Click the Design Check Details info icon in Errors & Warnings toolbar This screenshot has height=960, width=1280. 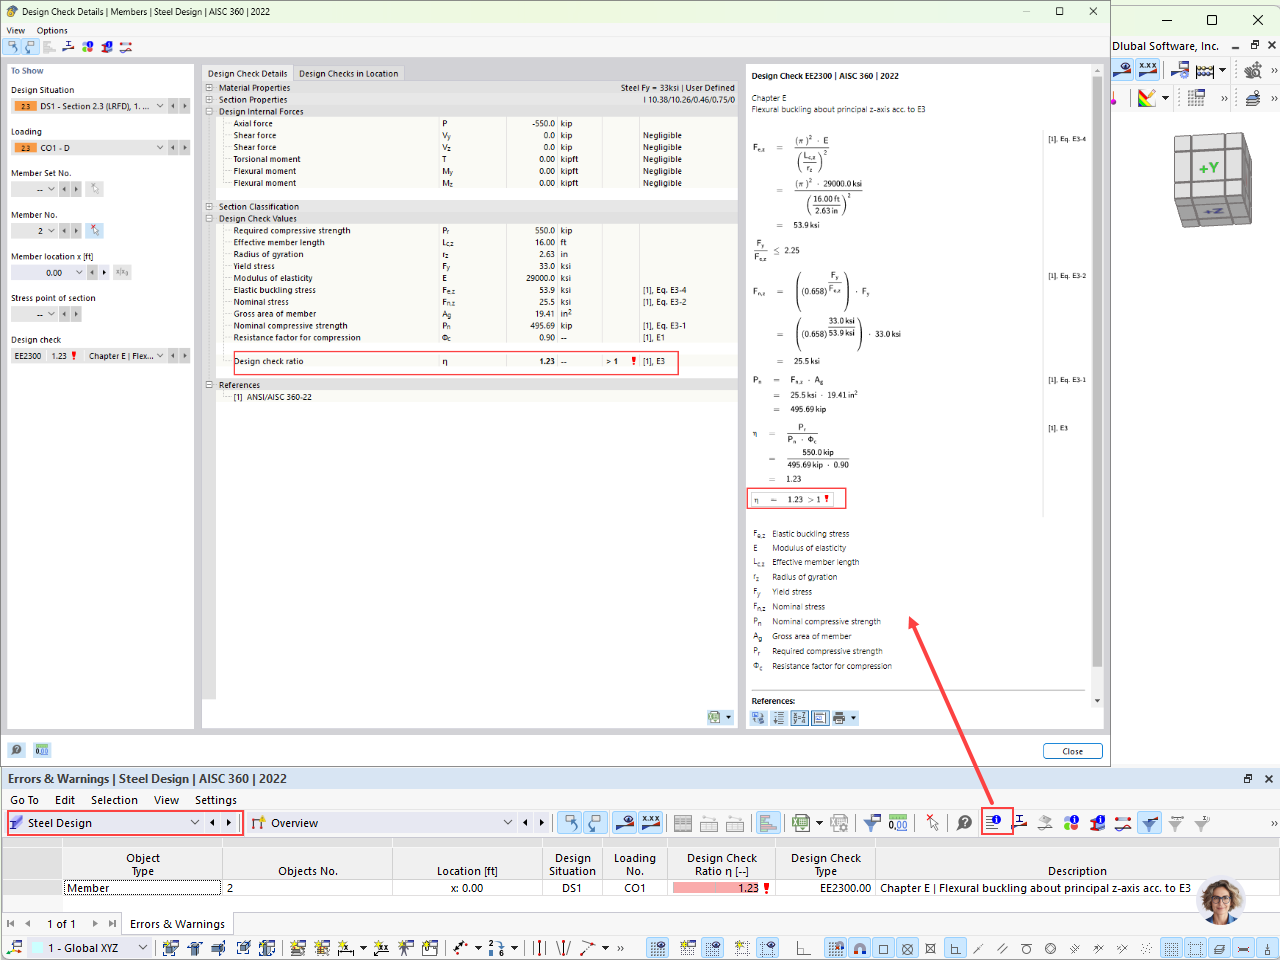tap(994, 823)
